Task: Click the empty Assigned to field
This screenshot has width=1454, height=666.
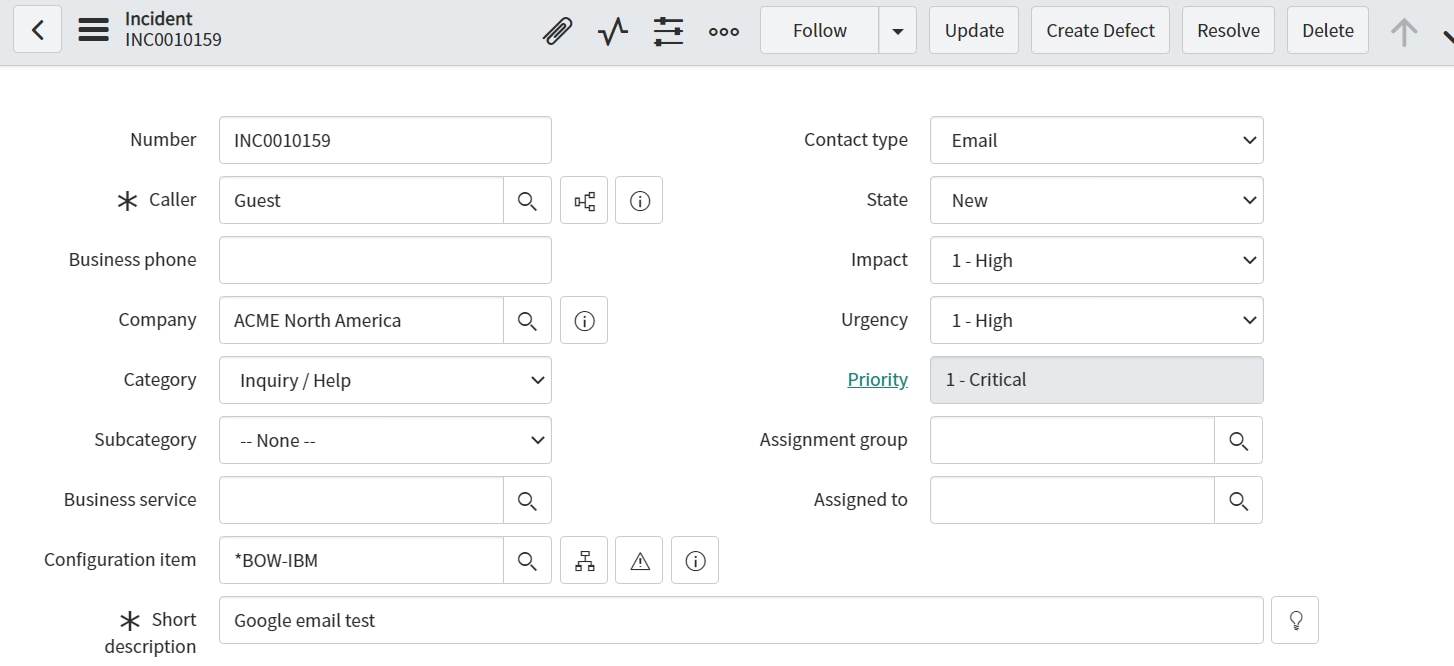Action: [1072, 500]
